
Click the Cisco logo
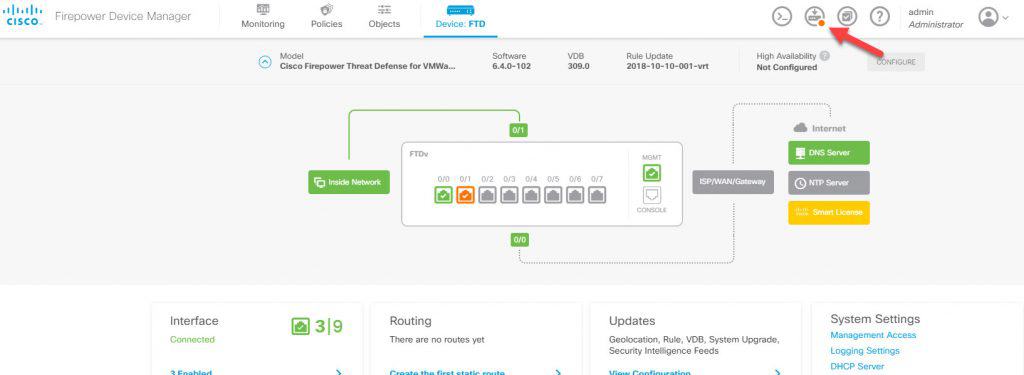click(x=24, y=16)
